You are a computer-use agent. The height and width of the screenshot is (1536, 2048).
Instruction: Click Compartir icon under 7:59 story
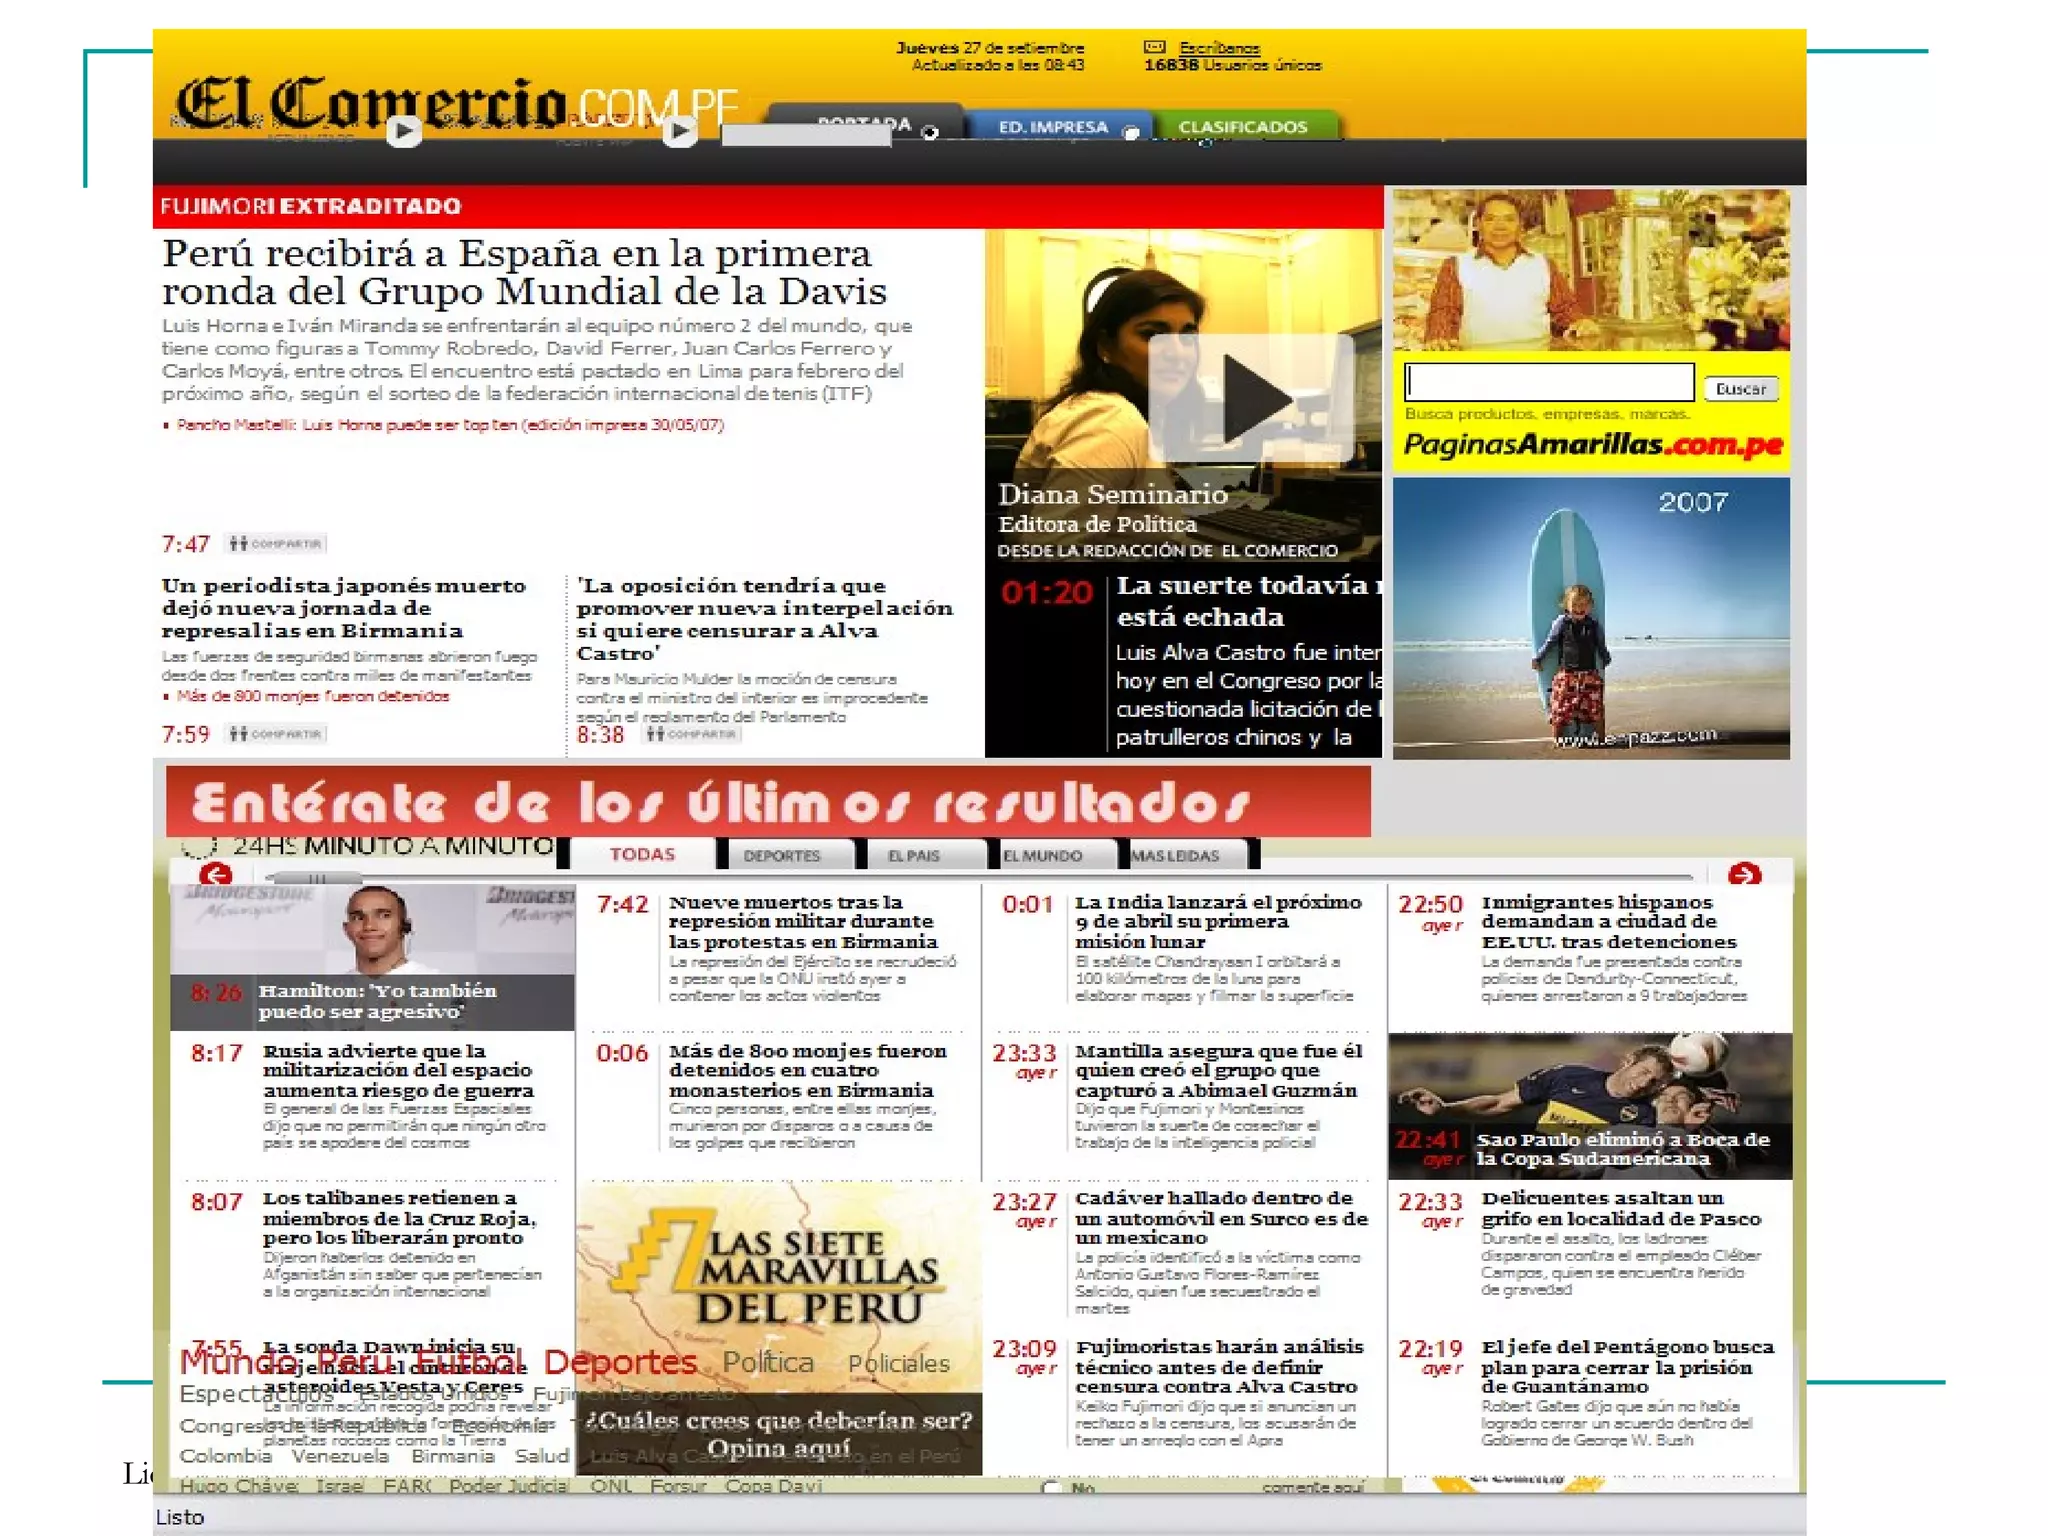pos(276,734)
